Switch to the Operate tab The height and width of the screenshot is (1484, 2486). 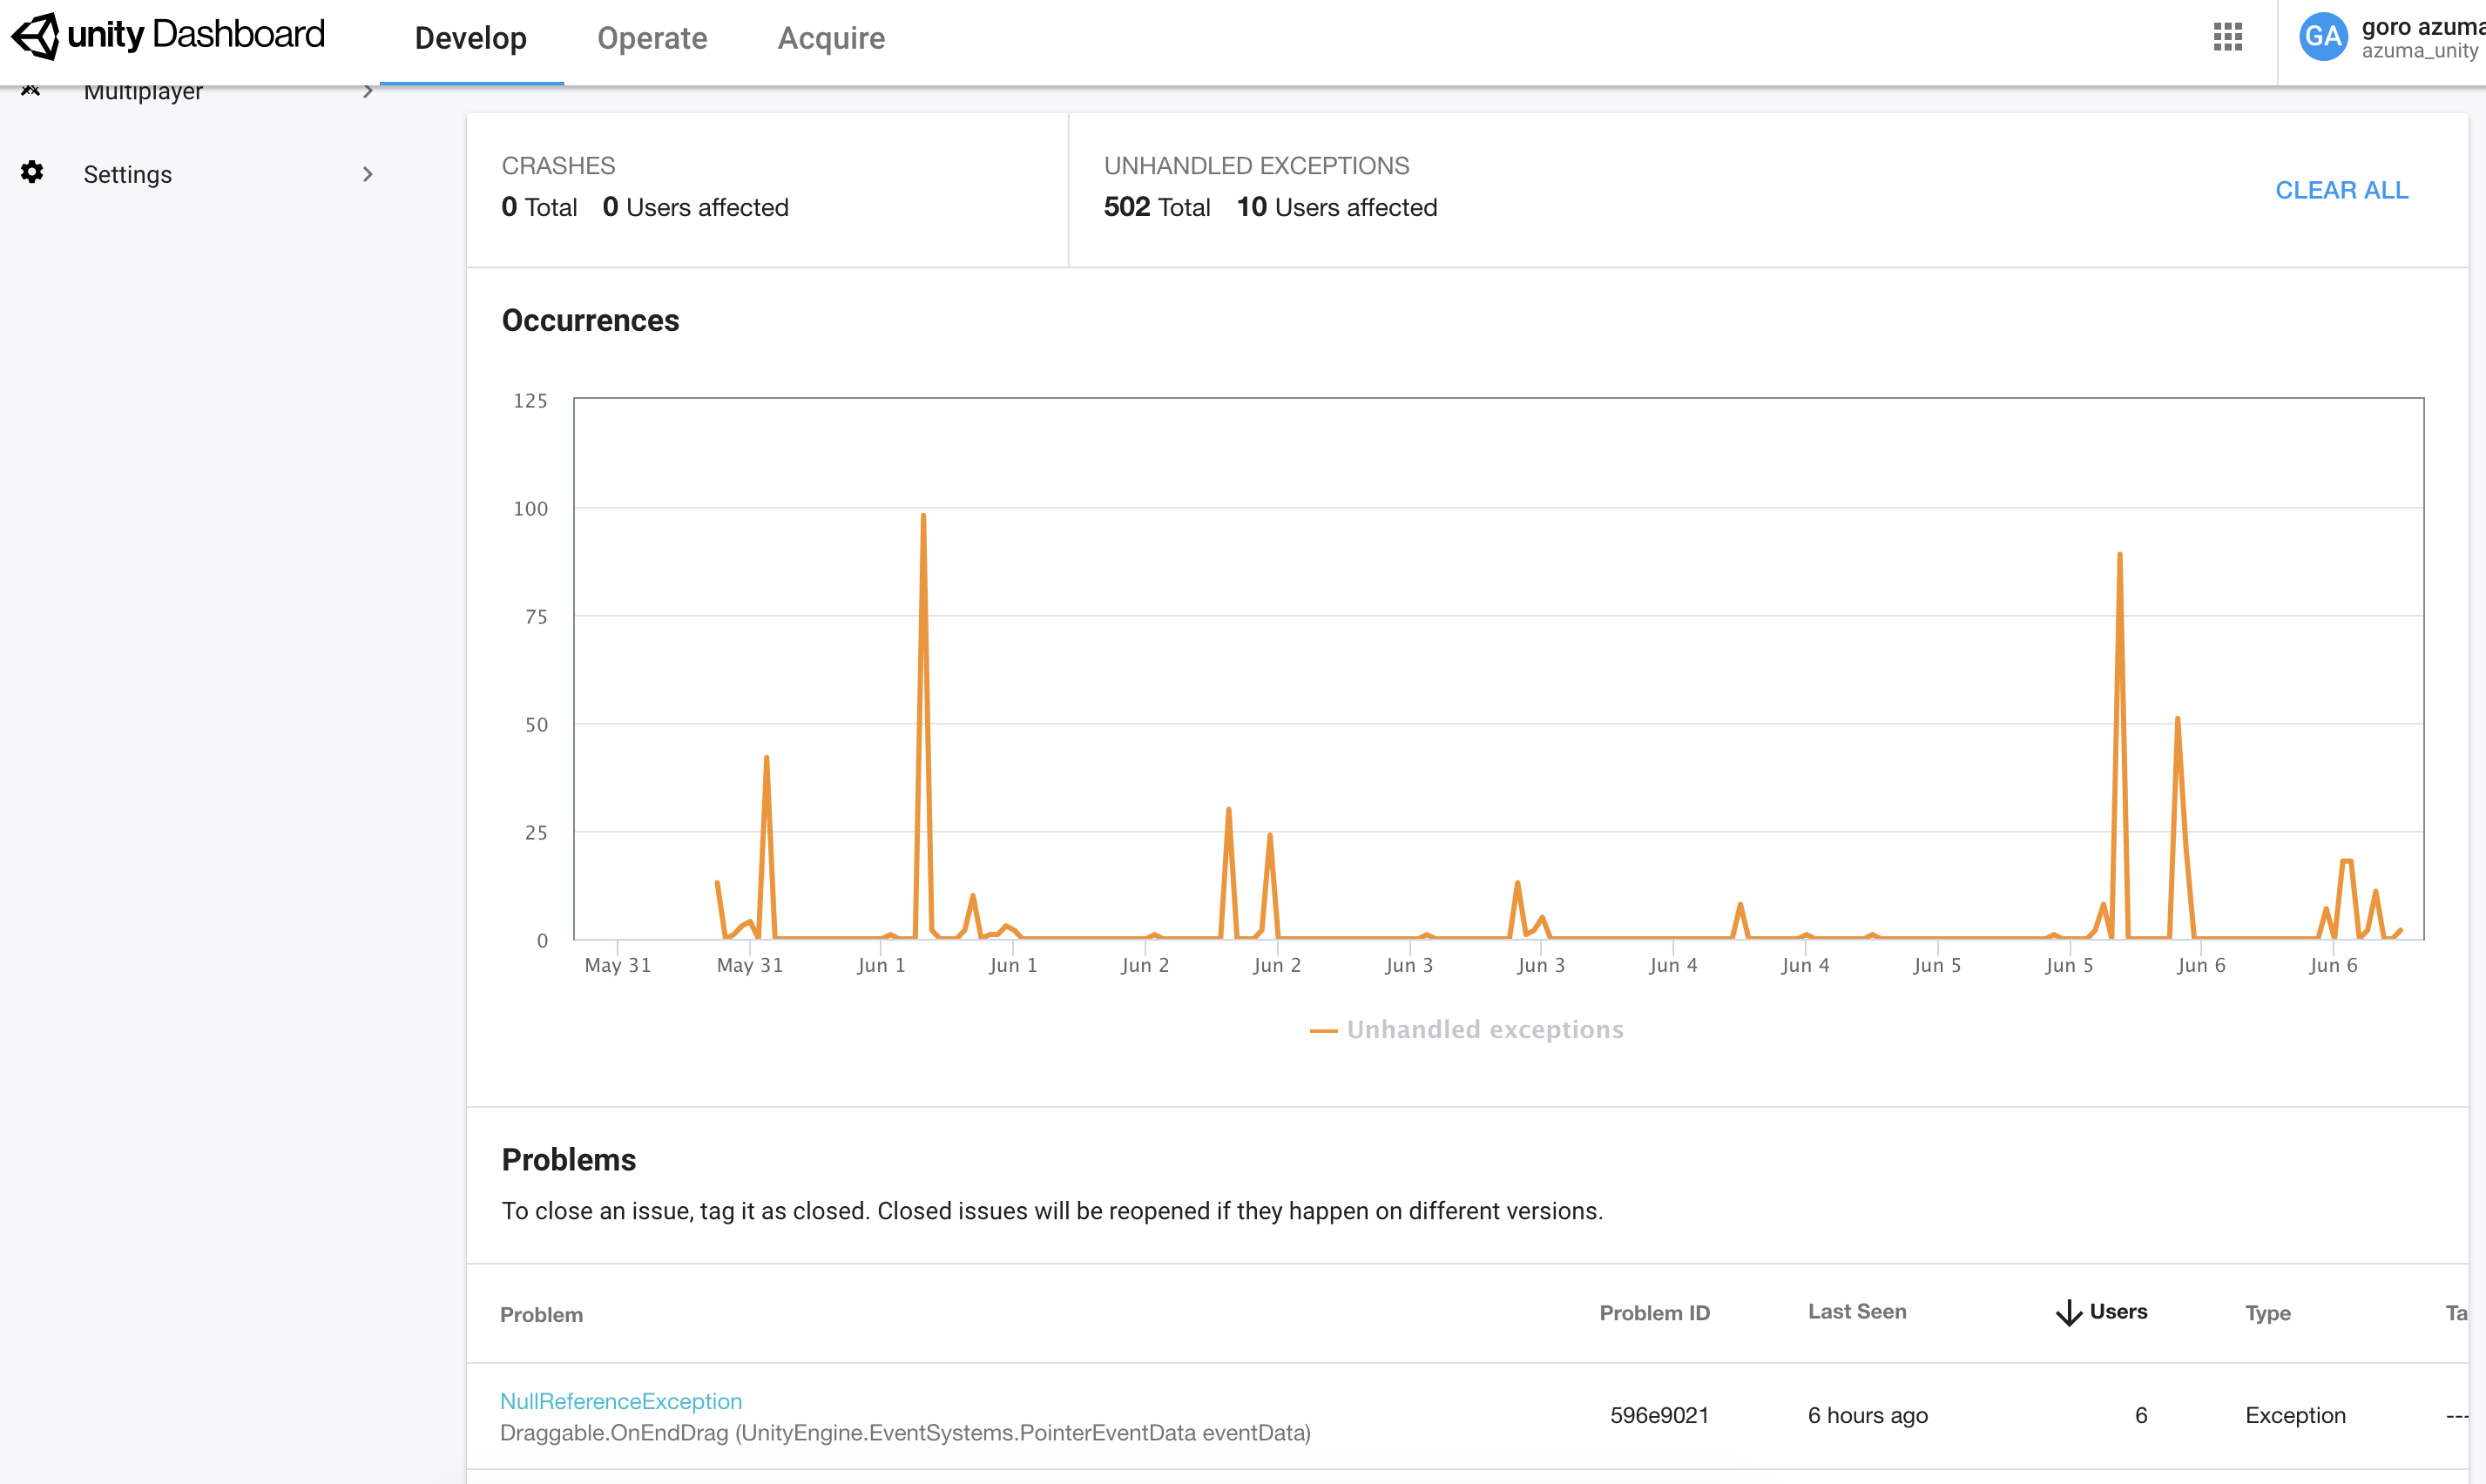tap(652, 38)
